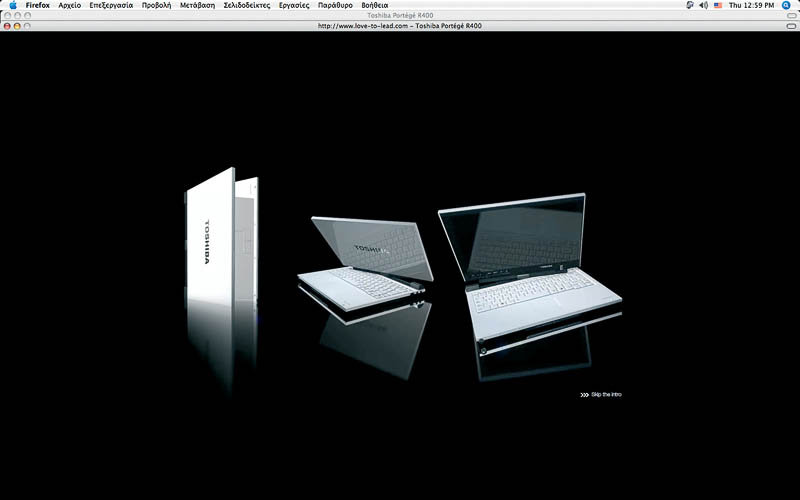Open the Παράθυρο menu

tap(335, 5)
